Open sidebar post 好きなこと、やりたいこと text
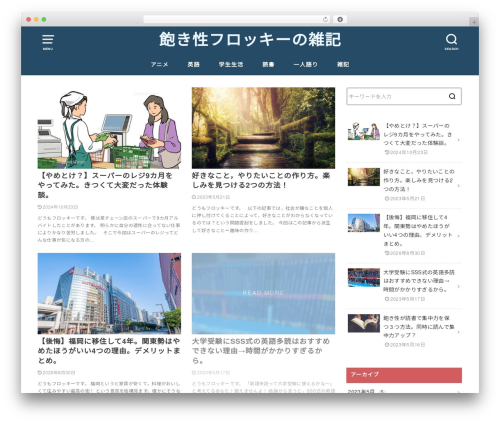Viewport: 500px width, 423px height. [419, 180]
